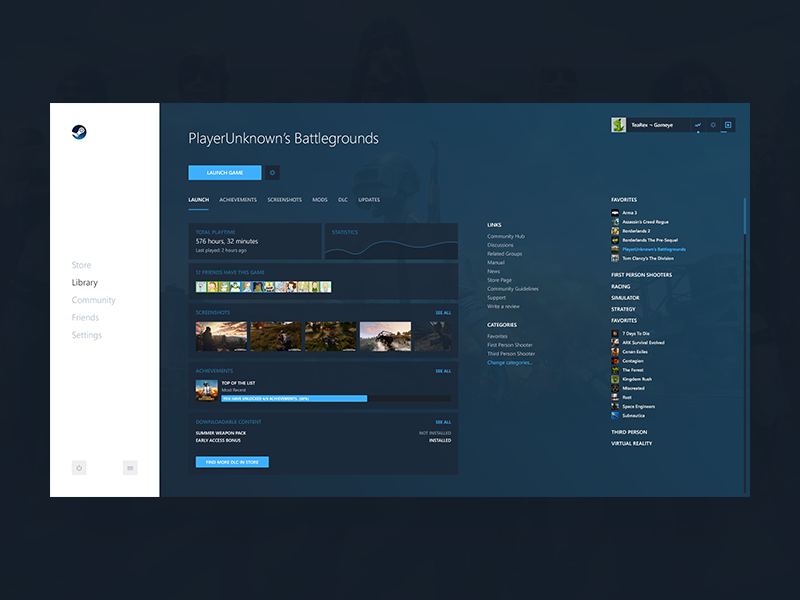Viewport: 800px width, 600px height.
Task: Select Arma 3 game icon in Favorites
Action: (615, 213)
